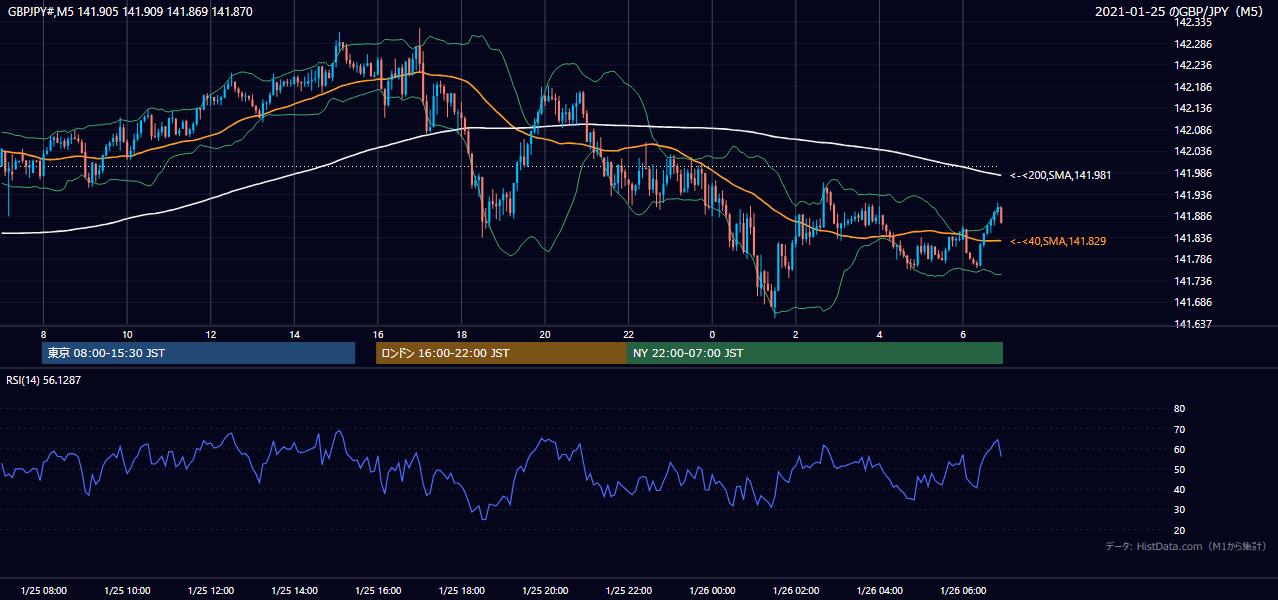Click hour label 10 under the price chart
Screen dimensions: 1278x600
tap(127, 334)
